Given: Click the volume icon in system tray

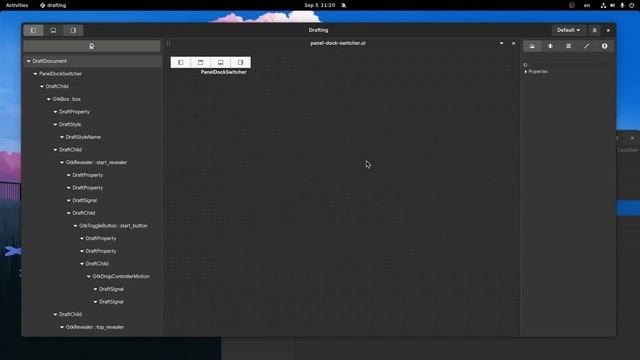Looking at the screenshot, I should [x=613, y=5].
